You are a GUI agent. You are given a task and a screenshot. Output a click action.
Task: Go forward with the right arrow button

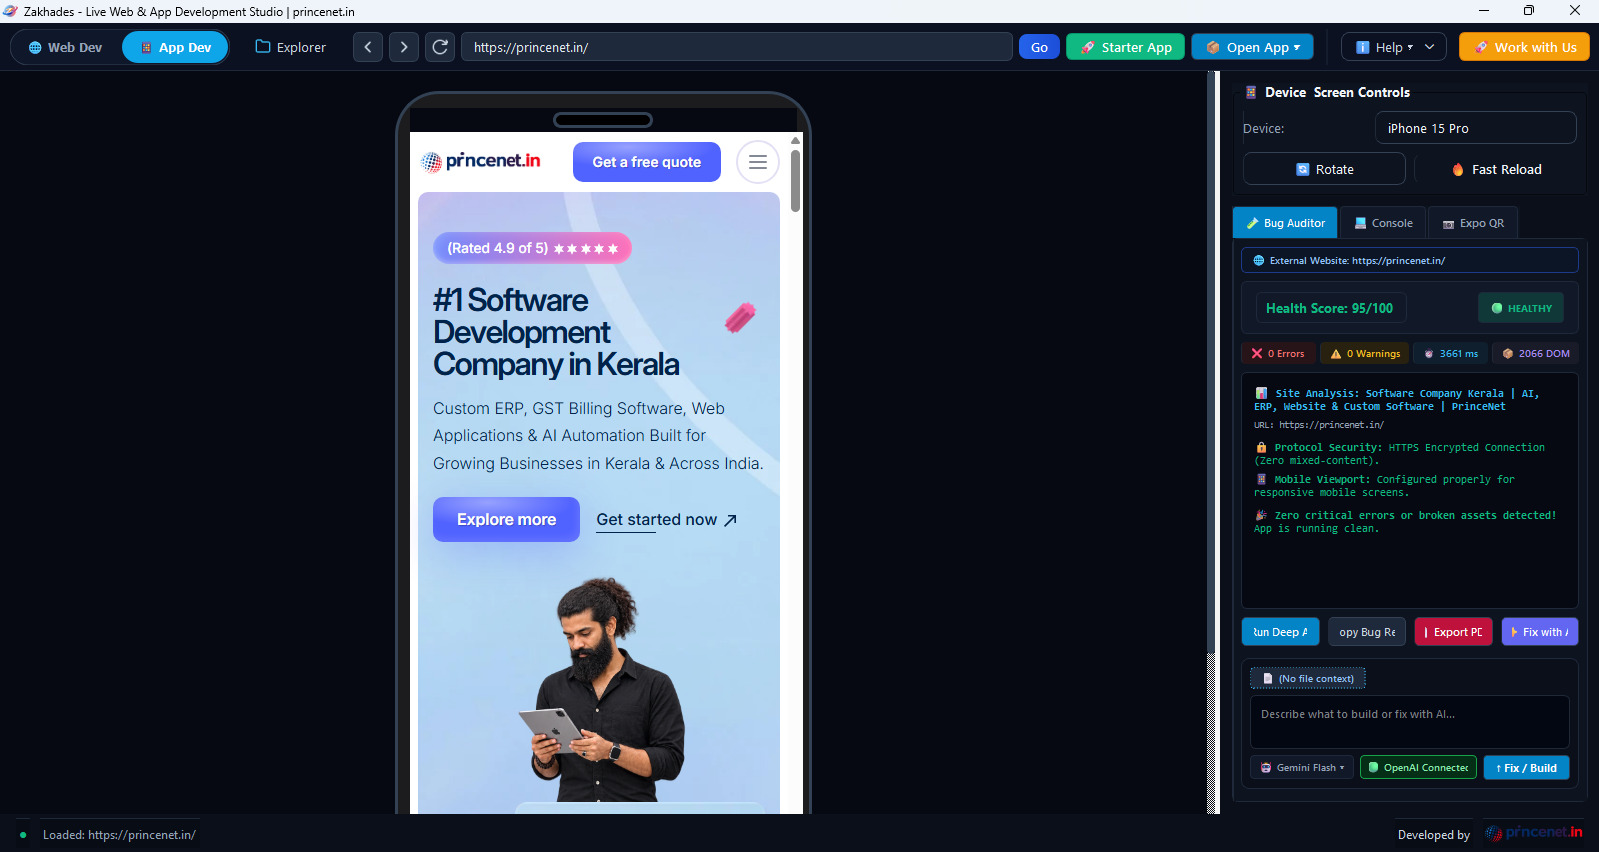(404, 47)
